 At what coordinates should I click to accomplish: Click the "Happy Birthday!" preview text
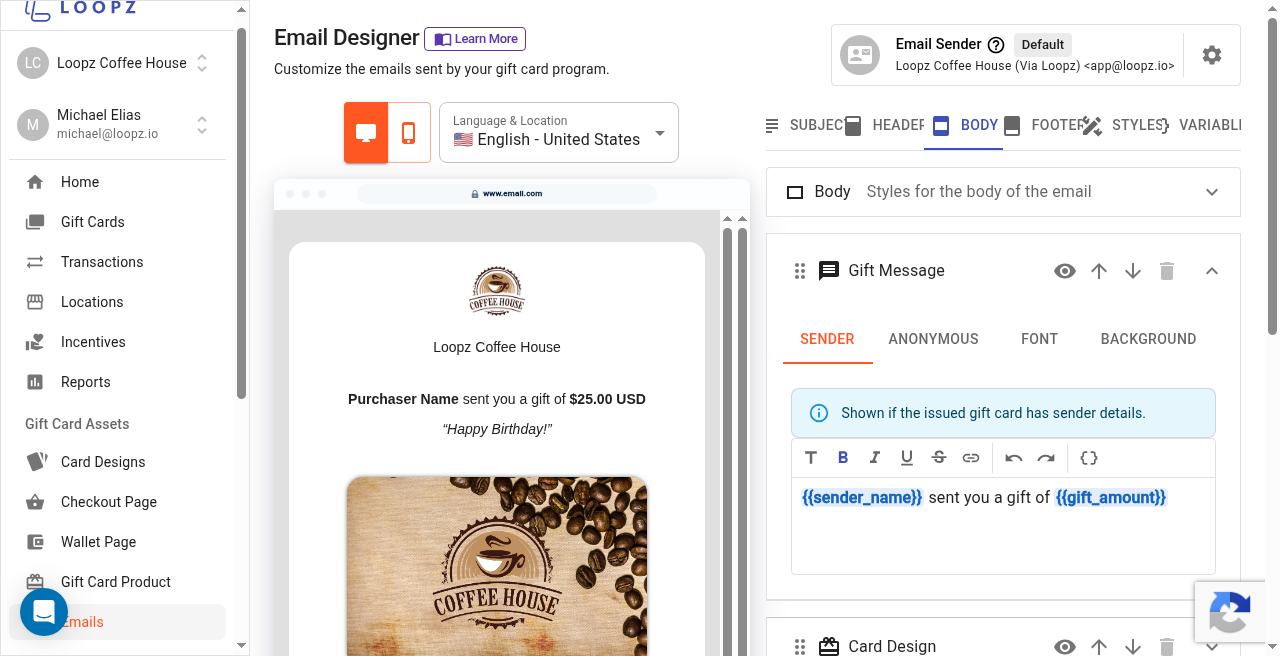click(x=497, y=429)
